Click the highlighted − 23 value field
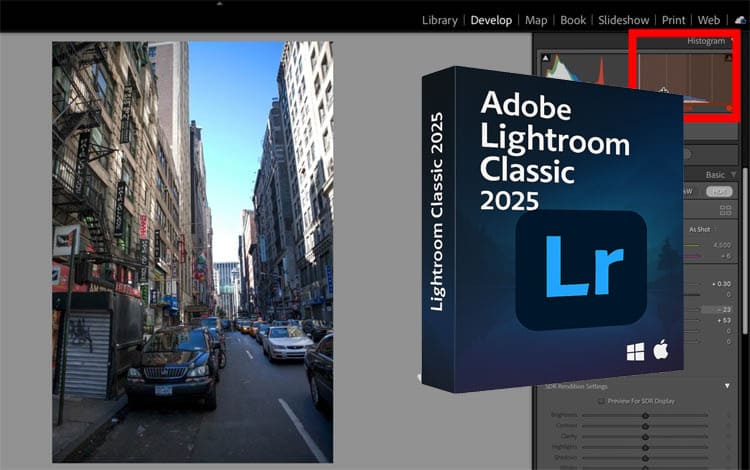The image size is (750, 470). click(717, 309)
